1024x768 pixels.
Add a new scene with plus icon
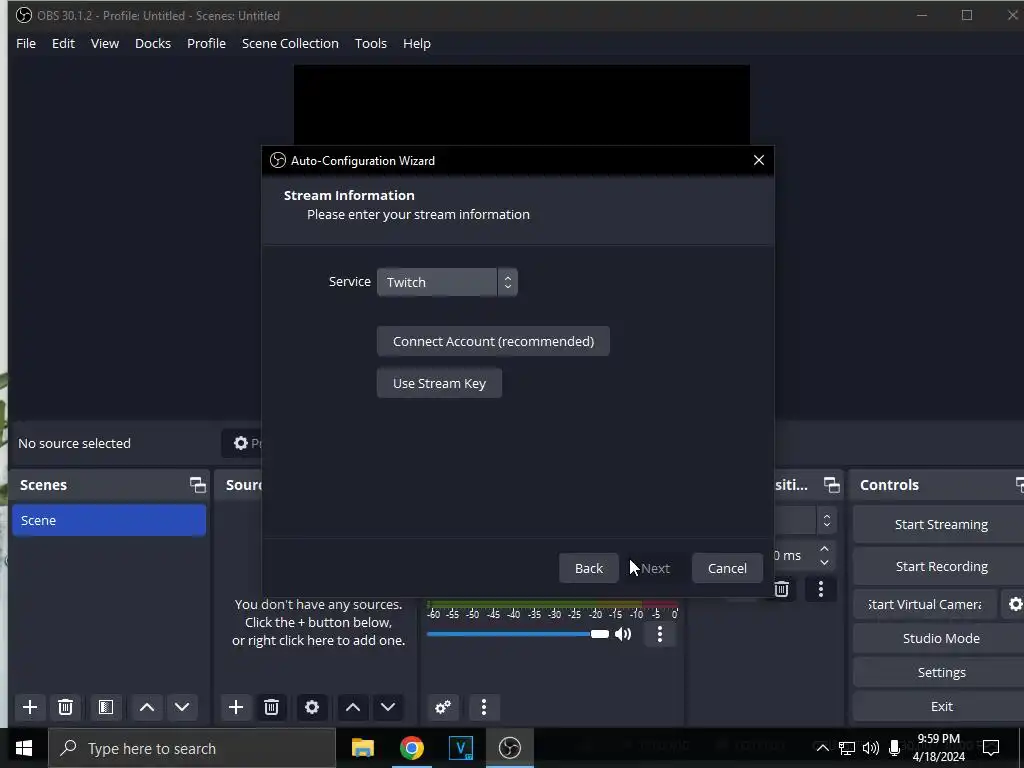pyautogui.click(x=29, y=707)
